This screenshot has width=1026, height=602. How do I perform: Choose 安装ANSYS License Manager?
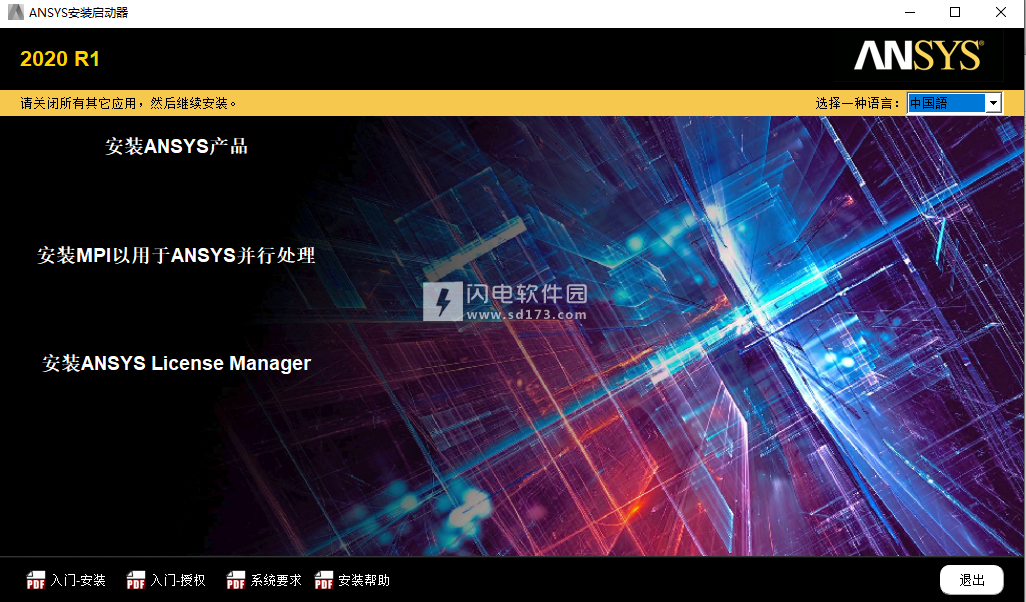(x=176, y=363)
